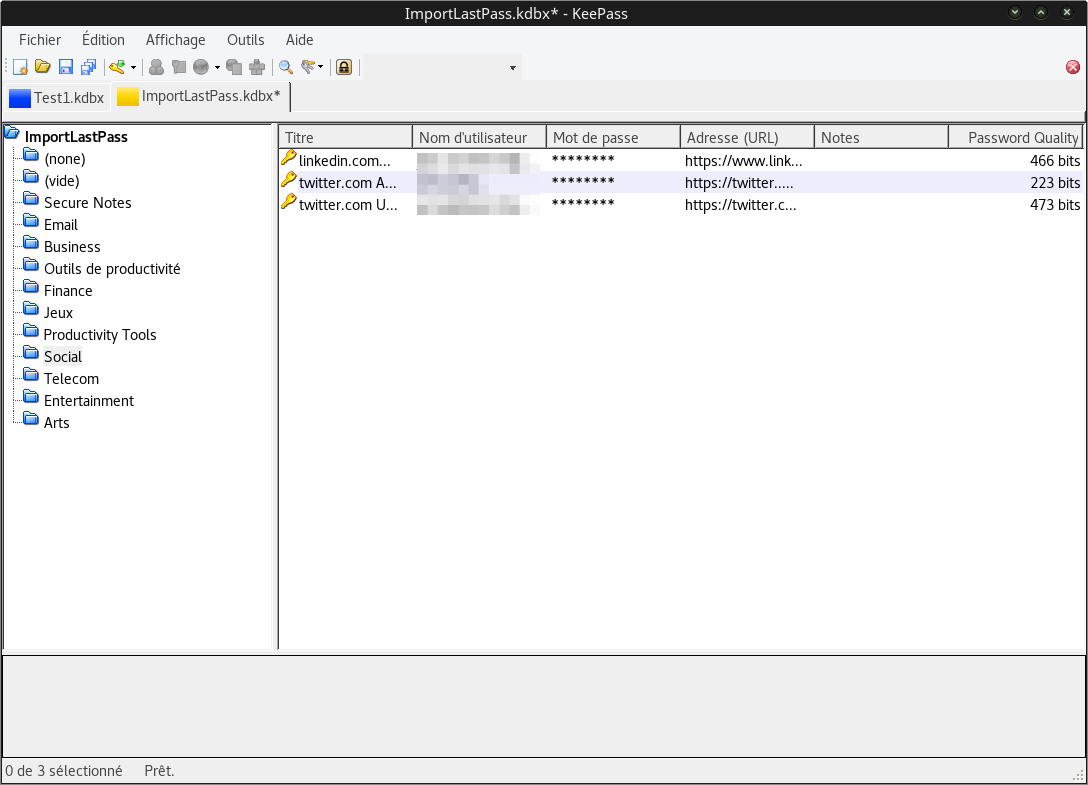The height and width of the screenshot is (785, 1088).
Task: Click the twitter.com U... key icon
Action: click(289, 203)
